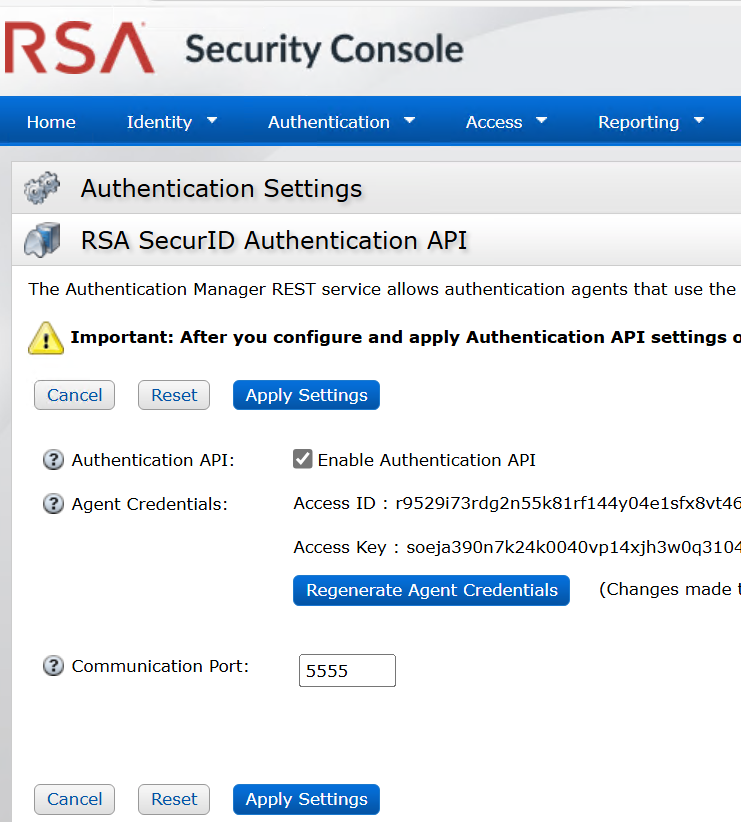Go to the Home tab
Viewport: 741px width, 822px height.
click(x=51, y=122)
